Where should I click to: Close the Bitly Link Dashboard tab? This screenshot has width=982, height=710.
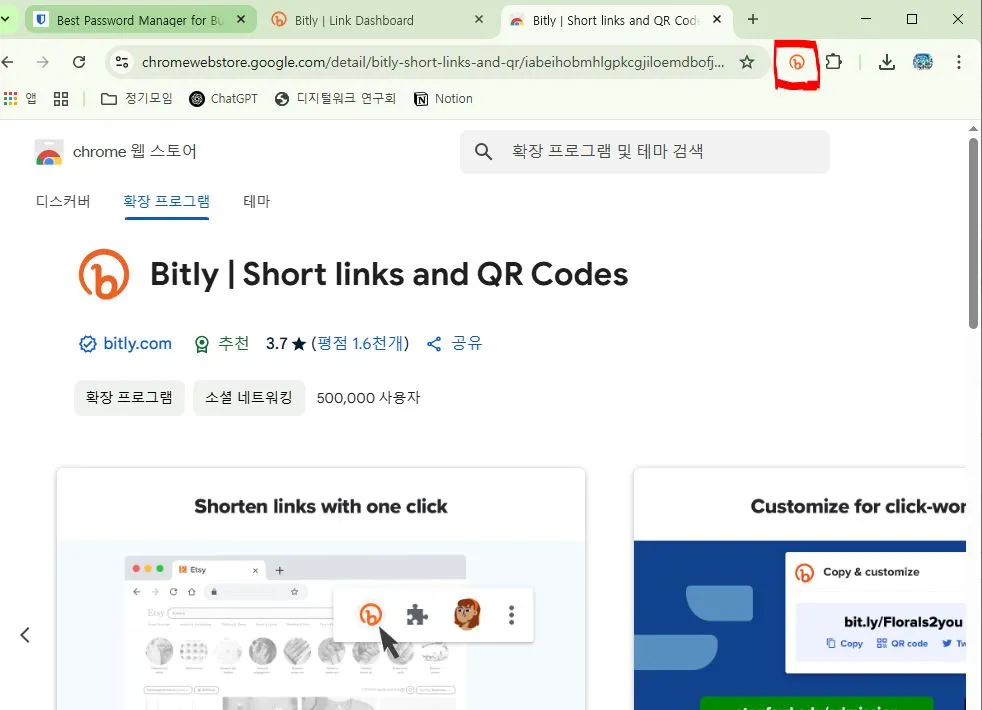[478, 19]
